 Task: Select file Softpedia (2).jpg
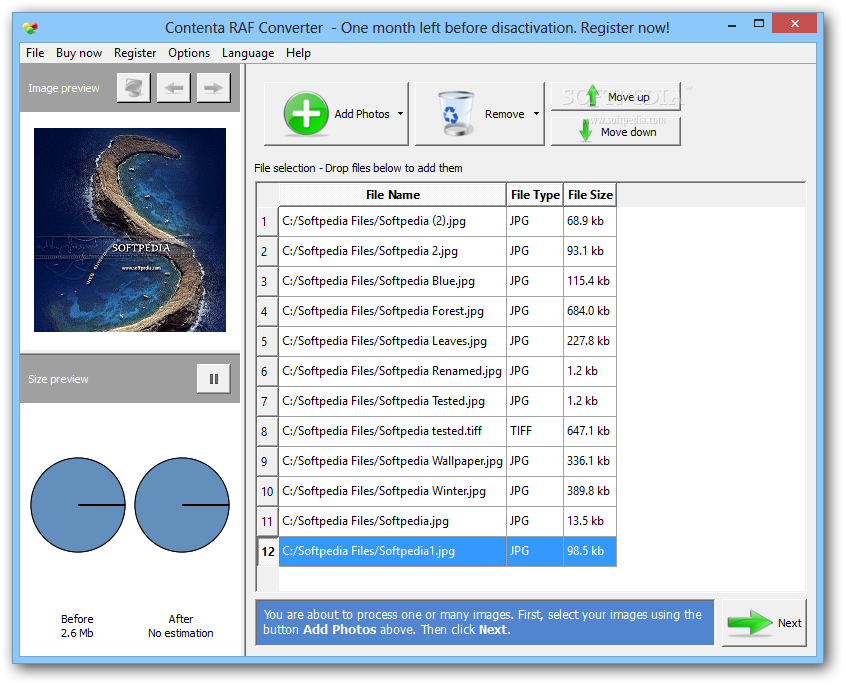click(392, 221)
